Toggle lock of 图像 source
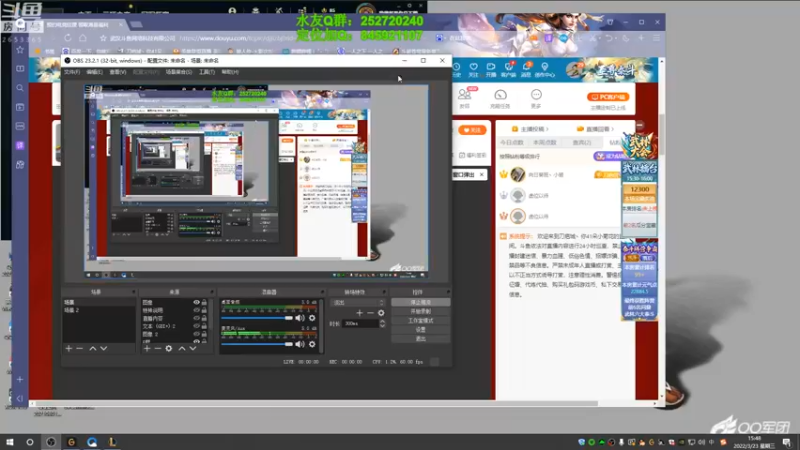The image size is (800, 450). 204,303
